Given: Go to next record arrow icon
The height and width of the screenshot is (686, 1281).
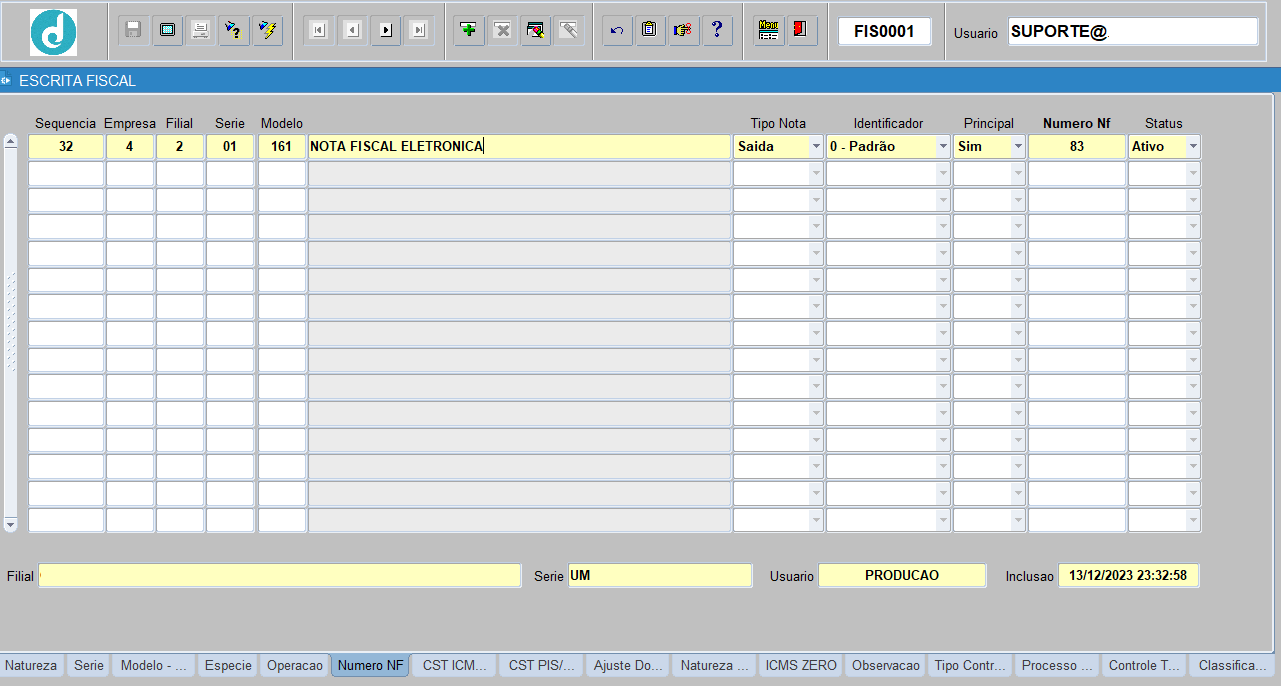Looking at the screenshot, I should click(x=386, y=30).
